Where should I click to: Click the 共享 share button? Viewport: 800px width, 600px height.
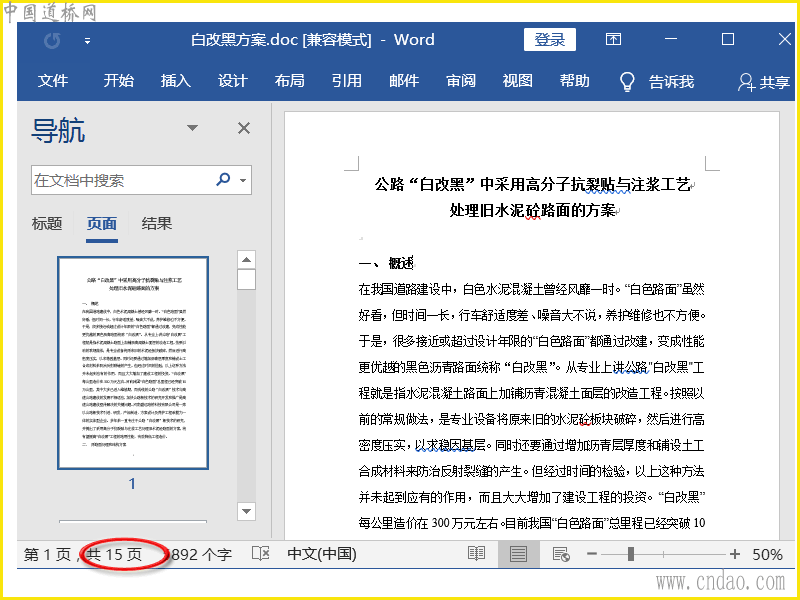[764, 82]
